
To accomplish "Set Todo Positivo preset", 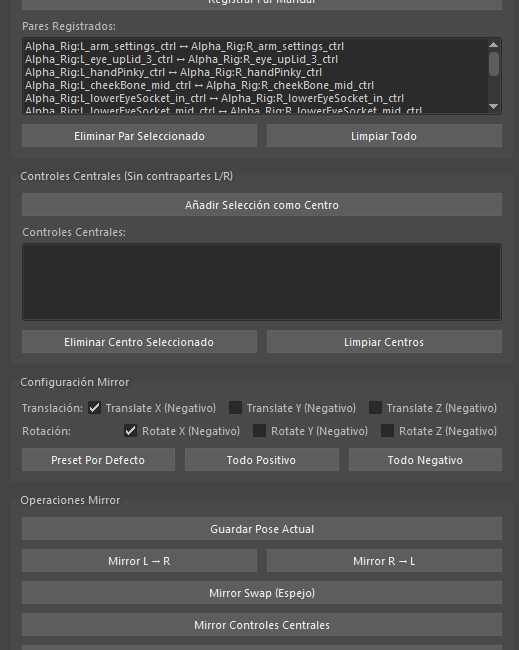I will pyautogui.click(x=262, y=460).
